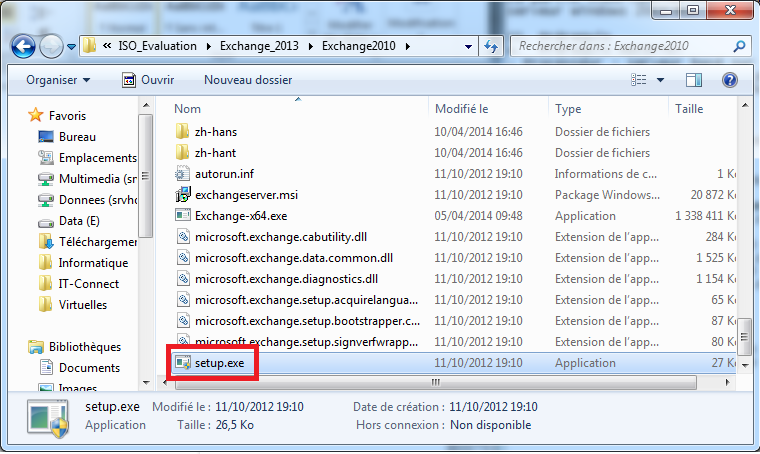Open the Donnees network drive
This screenshot has height=454, width=760.
click(x=87, y=200)
